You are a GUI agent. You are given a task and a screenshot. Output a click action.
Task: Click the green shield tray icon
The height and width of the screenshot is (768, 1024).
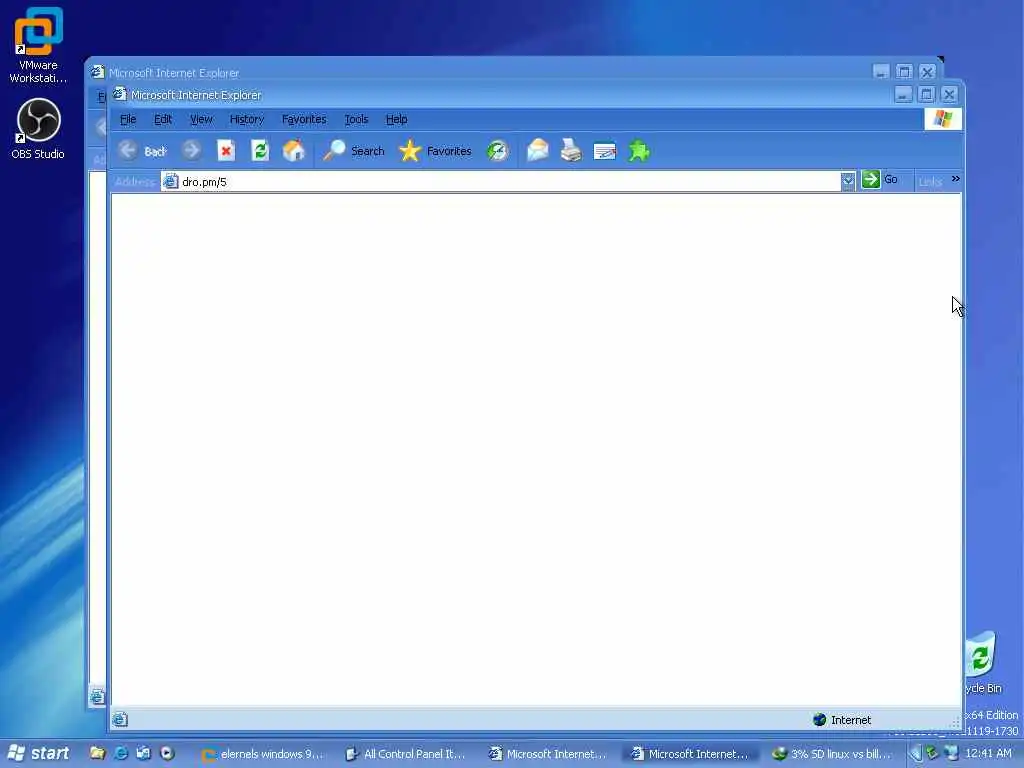(x=932, y=754)
